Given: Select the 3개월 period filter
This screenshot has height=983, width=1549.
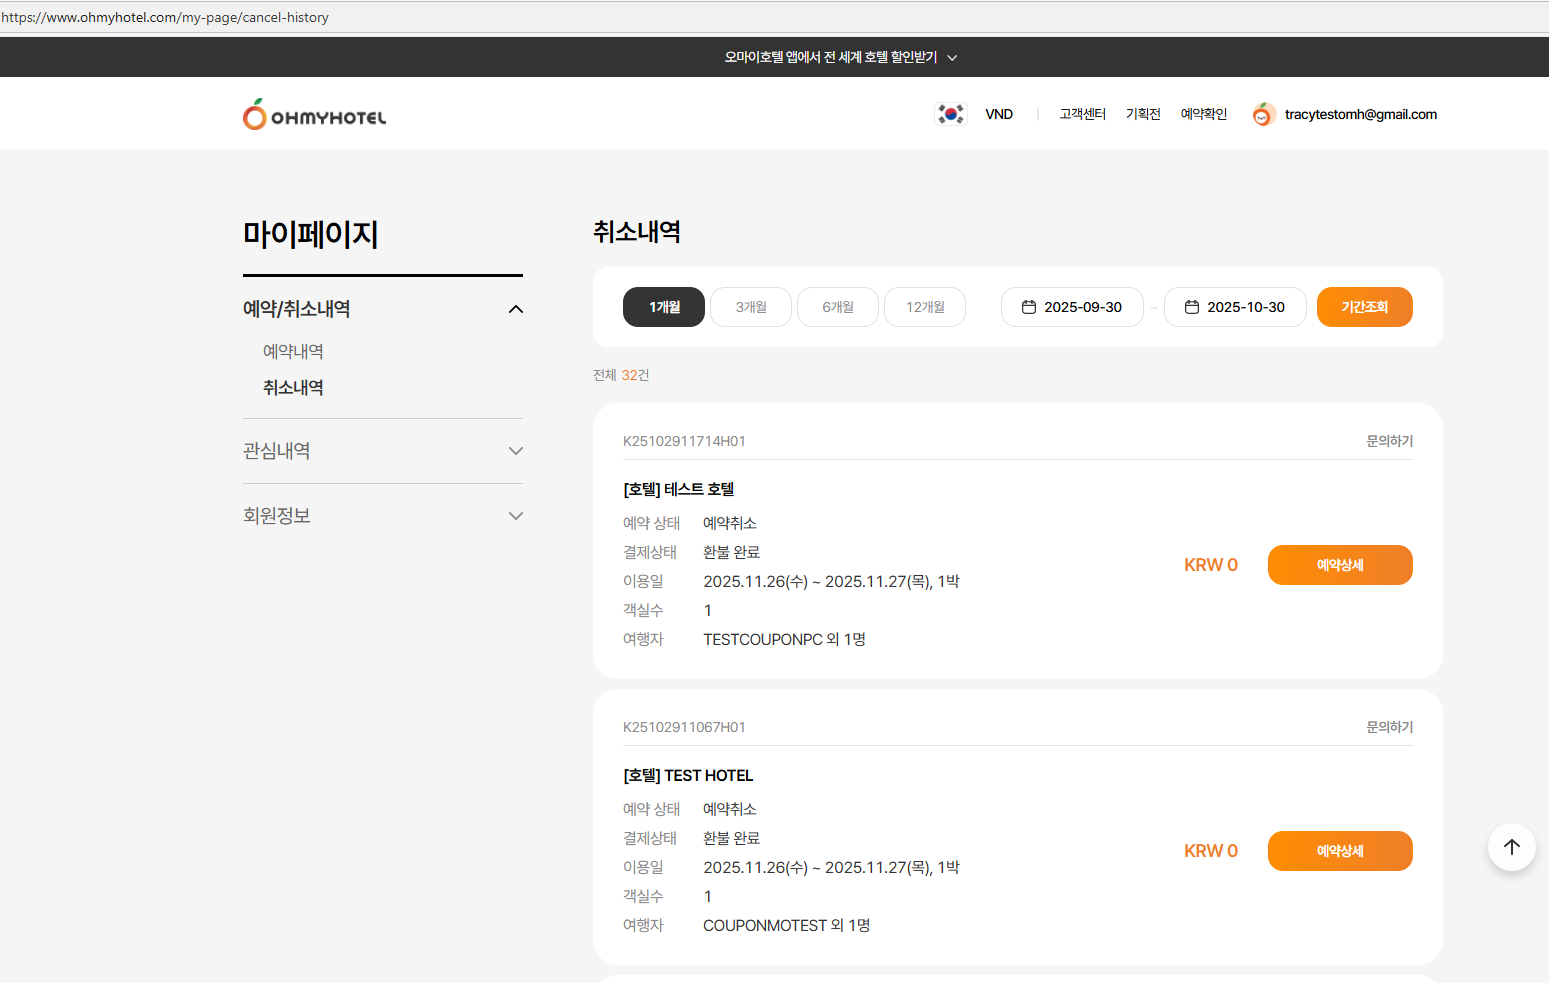Looking at the screenshot, I should tap(751, 307).
